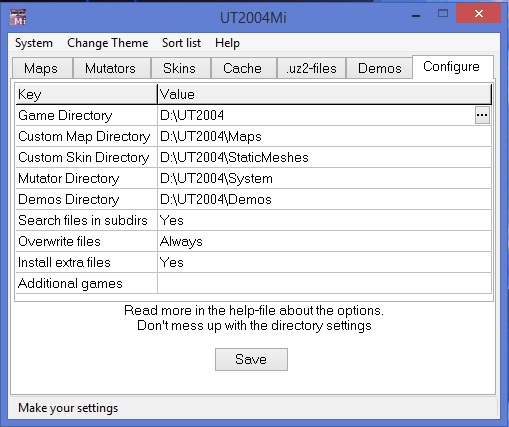Select the Additional games key label

coord(86,283)
